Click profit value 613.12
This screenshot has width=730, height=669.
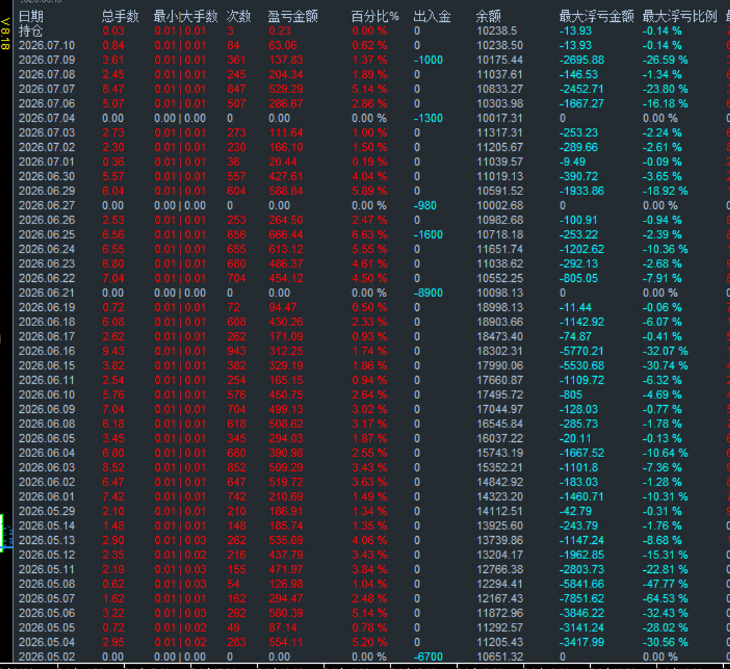286,249
